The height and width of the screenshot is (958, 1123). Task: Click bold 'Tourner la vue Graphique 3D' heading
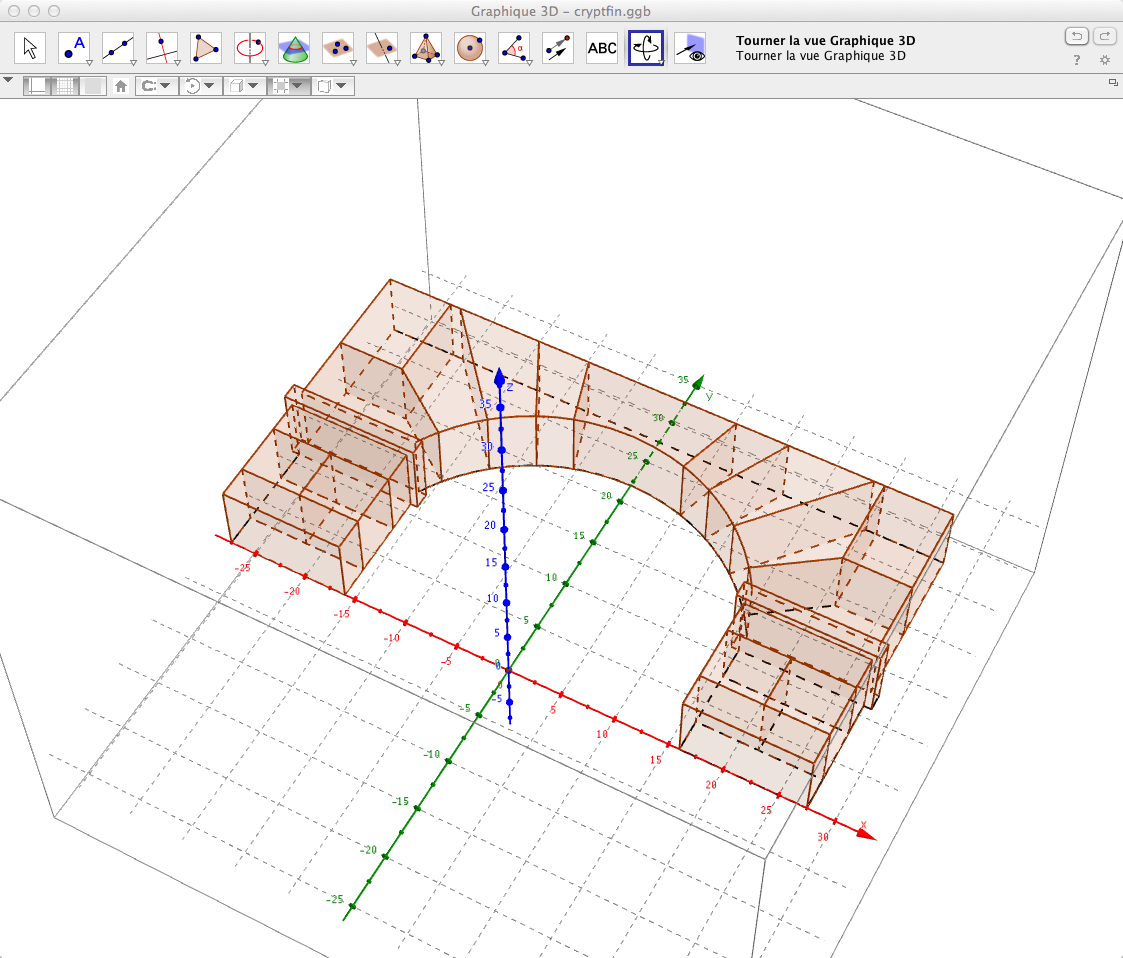[825, 41]
